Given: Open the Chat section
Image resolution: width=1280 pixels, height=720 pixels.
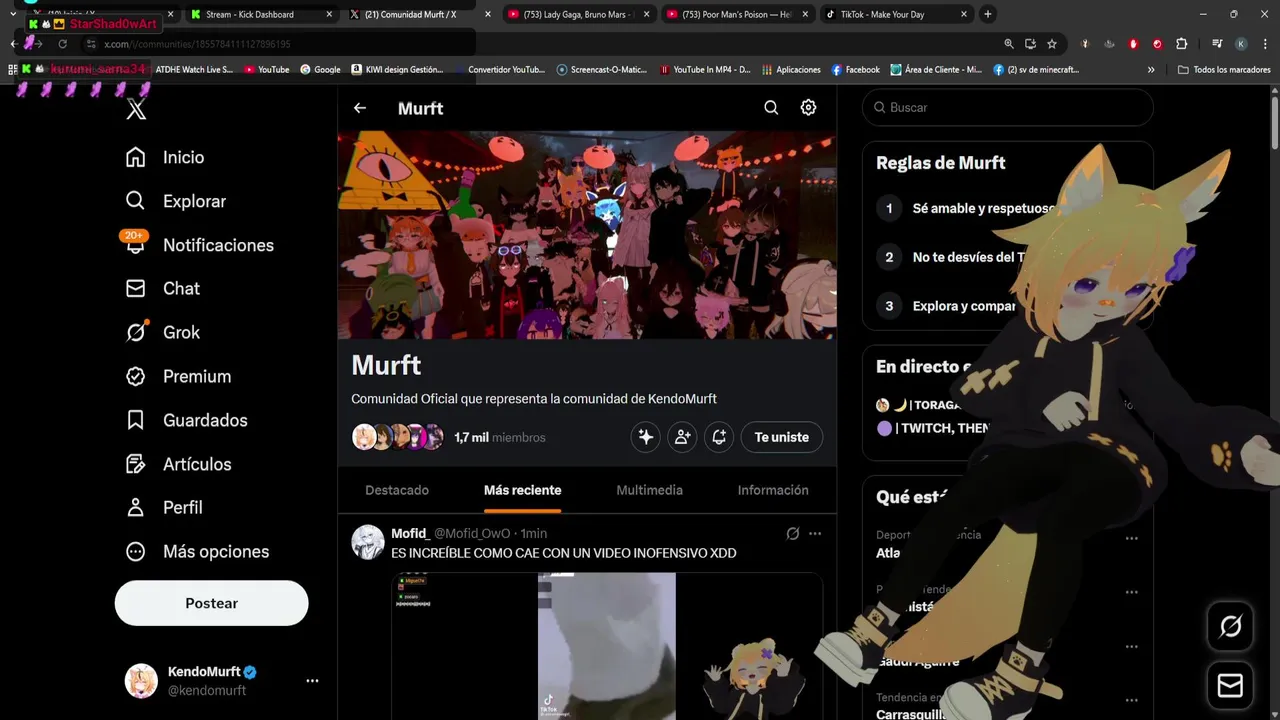Looking at the screenshot, I should point(163,288).
